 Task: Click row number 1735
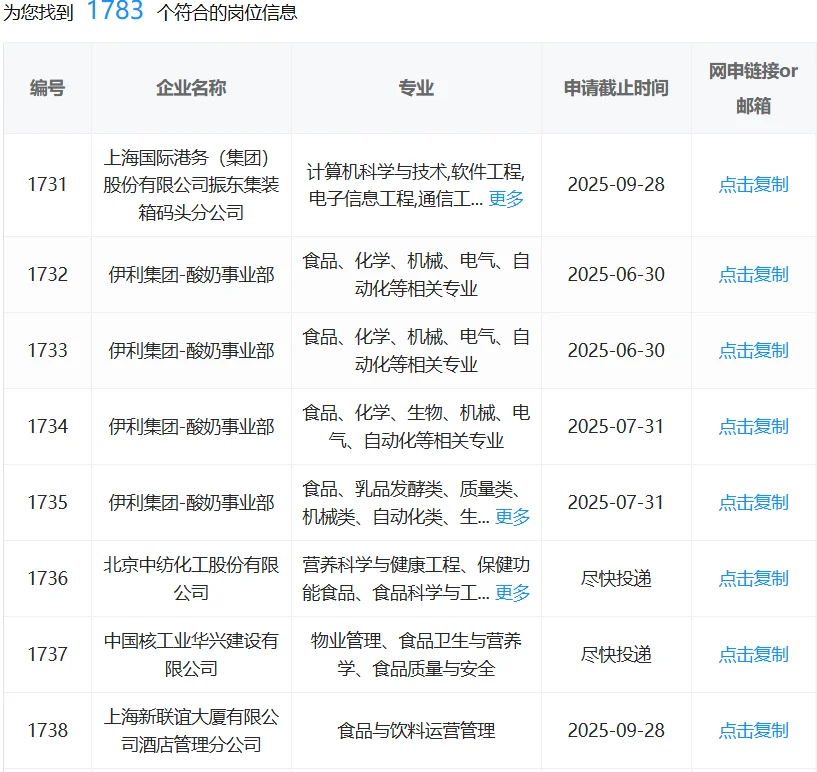[47, 503]
